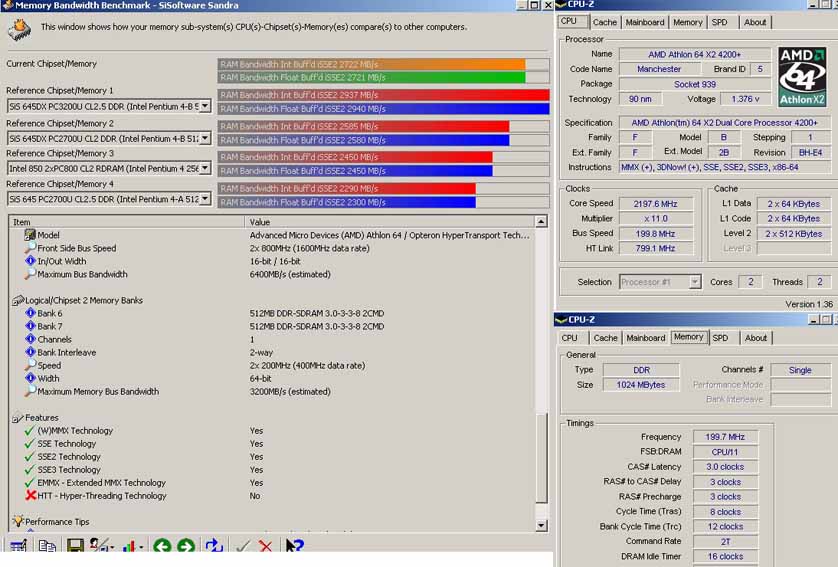Click the red X beside HTT Hyper-Threading
This screenshot has height=567, width=838.
pos(30,495)
